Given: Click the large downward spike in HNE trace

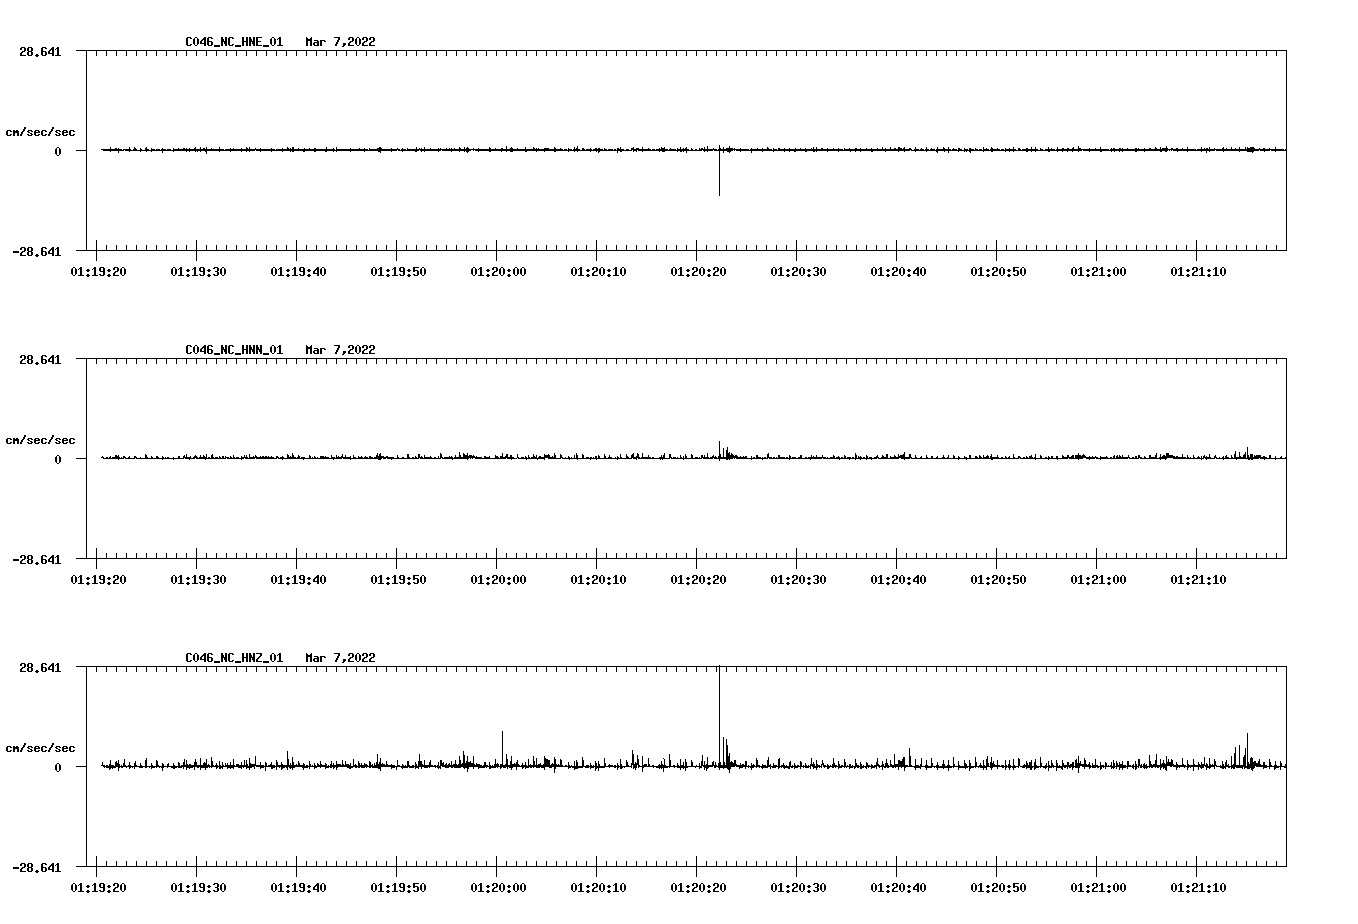Looking at the screenshot, I should 719,180.
